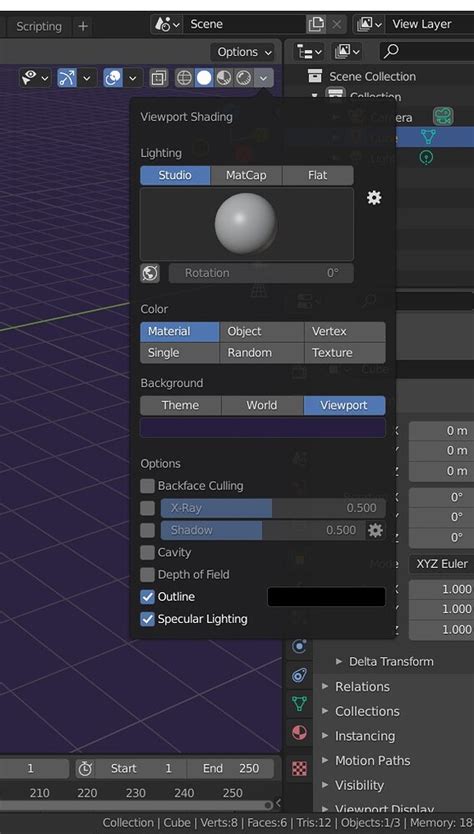The width and height of the screenshot is (474, 834).
Task: Click the Cube mesh data icon
Action: pyautogui.click(x=428, y=137)
